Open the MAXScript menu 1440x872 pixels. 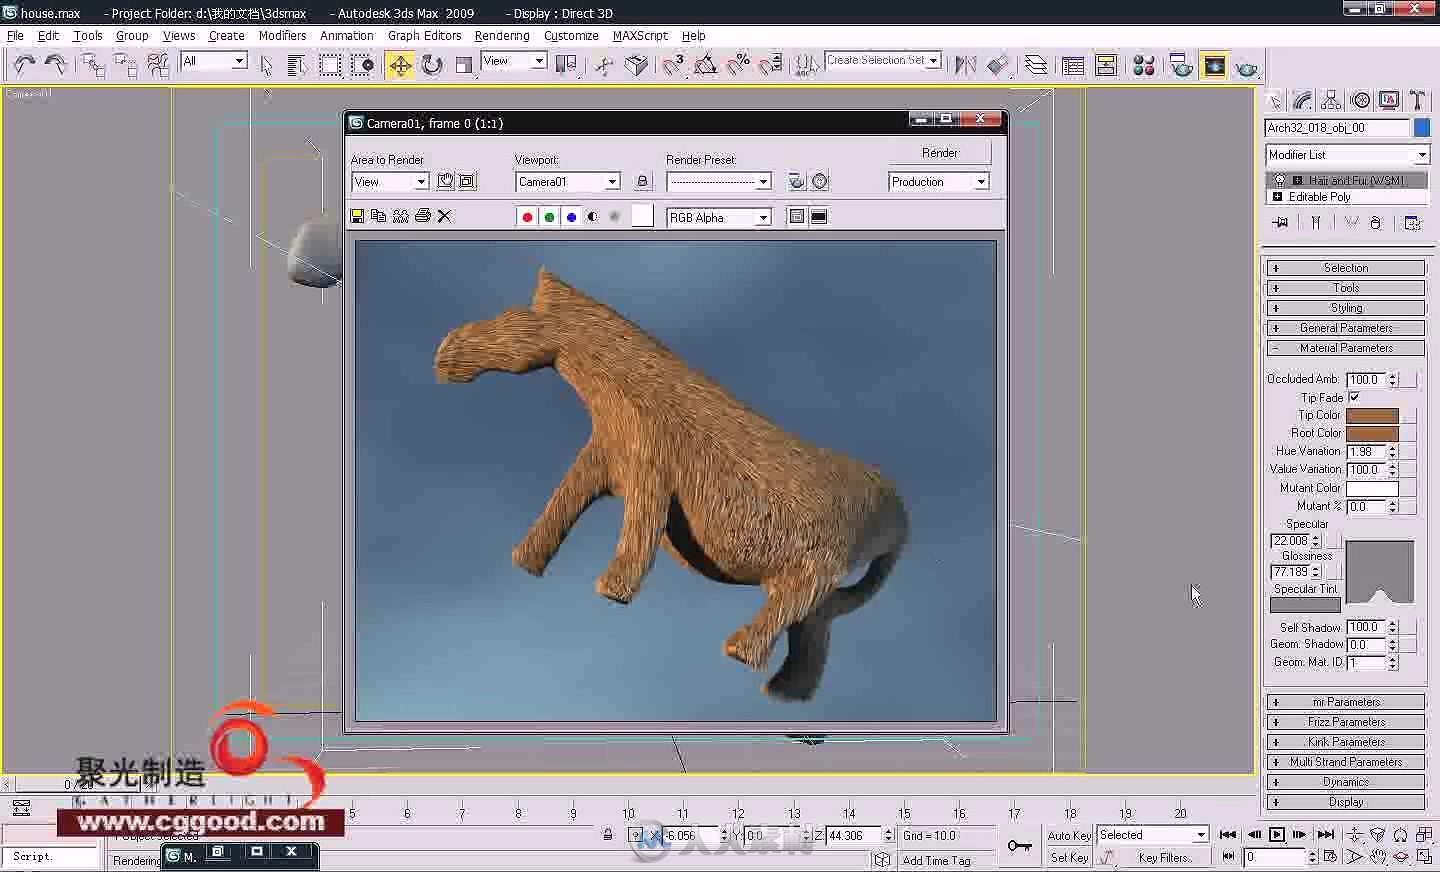[640, 35]
